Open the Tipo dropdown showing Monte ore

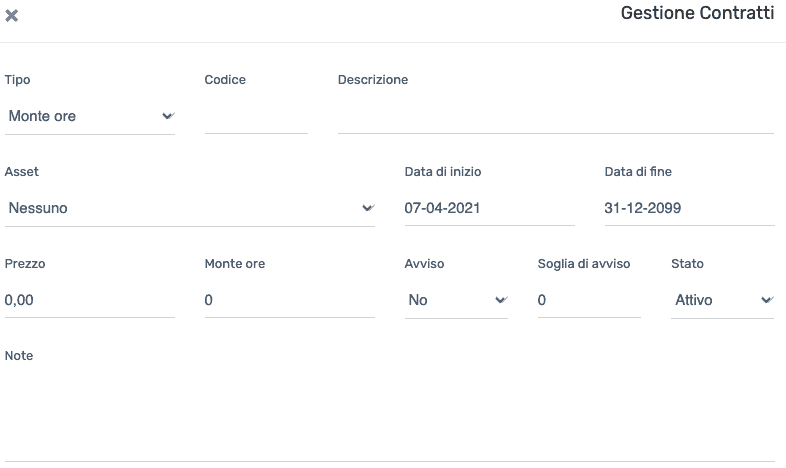click(x=90, y=116)
